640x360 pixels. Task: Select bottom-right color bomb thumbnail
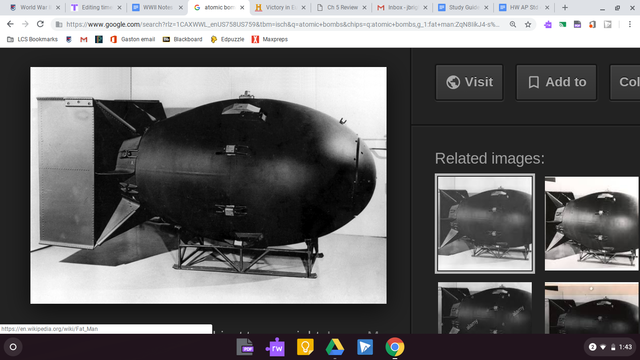pyautogui.click(x=592, y=308)
